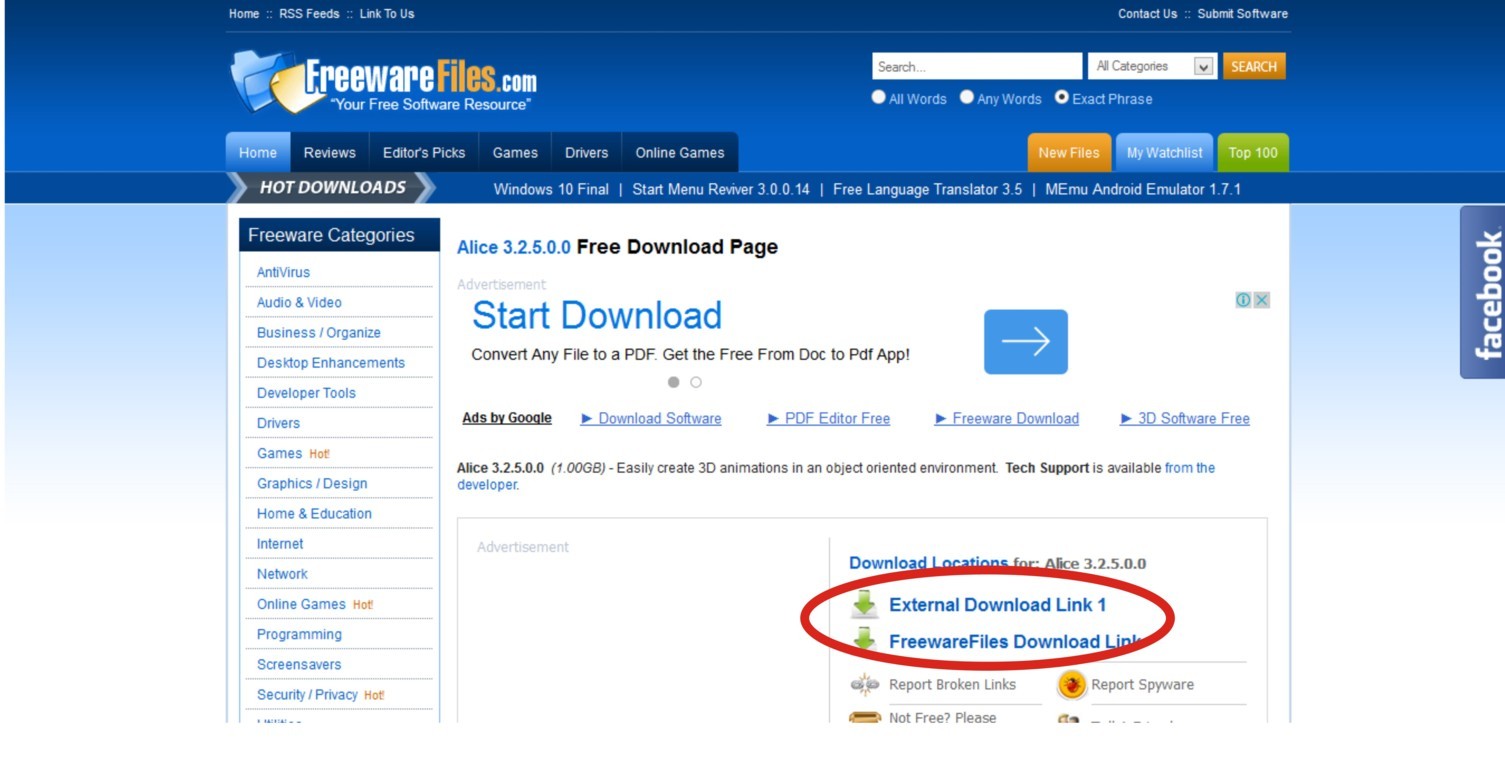This screenshot has width=1505, height=768.
Task: Click the blue arrow button in the ad
Action: click(x=1026, y=342)
